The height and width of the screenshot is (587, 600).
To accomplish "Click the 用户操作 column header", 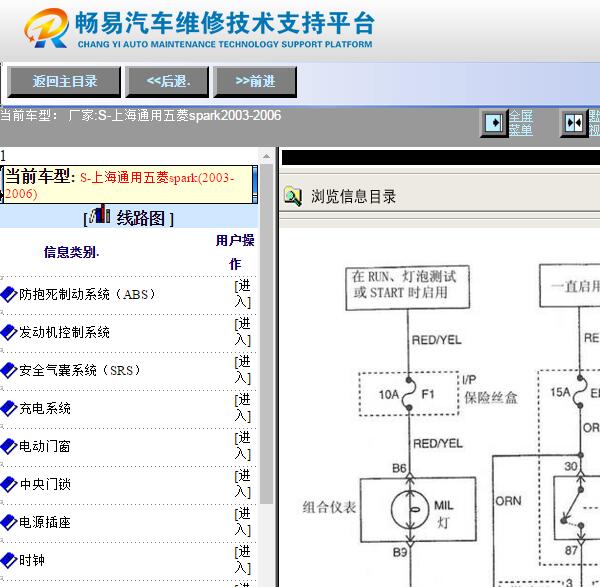I will (235, 252).
